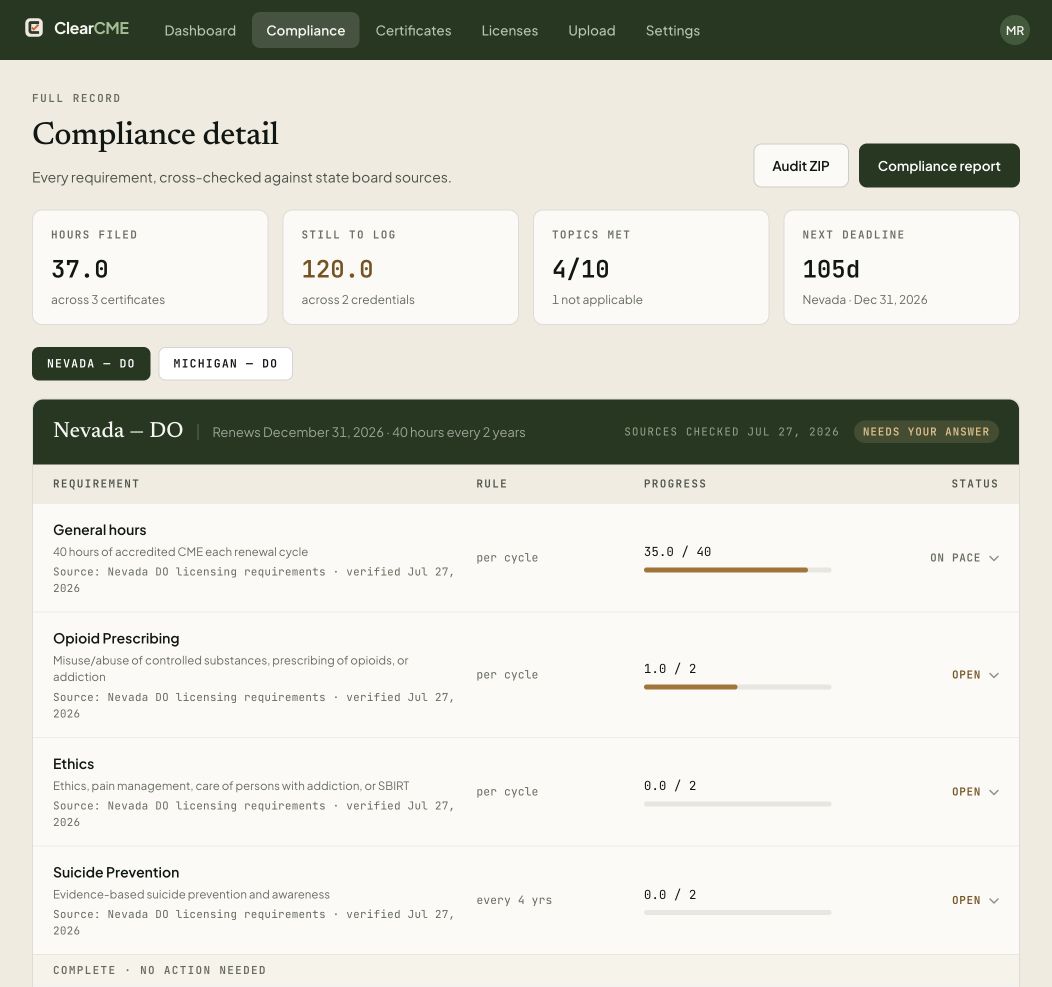Screen dimensions: 1052x987
Task: Select the Nevada – DO credential tab
Action: [x=91, y=364]
